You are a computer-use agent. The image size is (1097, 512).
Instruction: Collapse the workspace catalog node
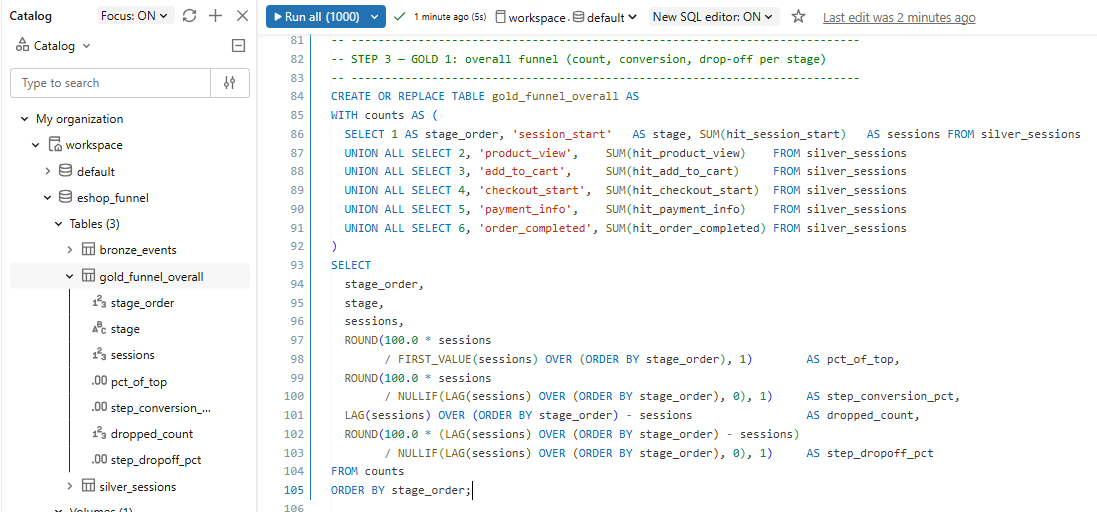coord(36,145)
